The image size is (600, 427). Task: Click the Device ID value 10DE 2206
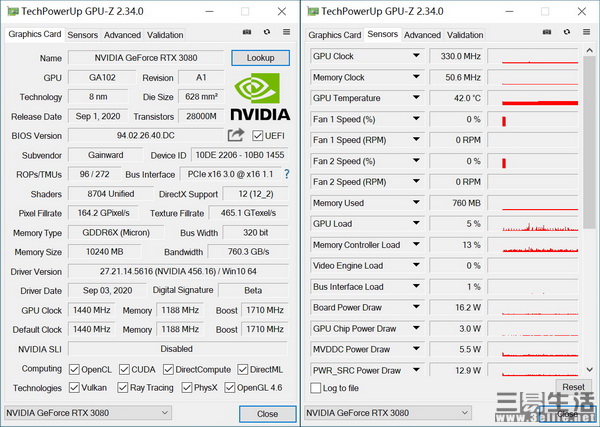[x=240, y=155]
